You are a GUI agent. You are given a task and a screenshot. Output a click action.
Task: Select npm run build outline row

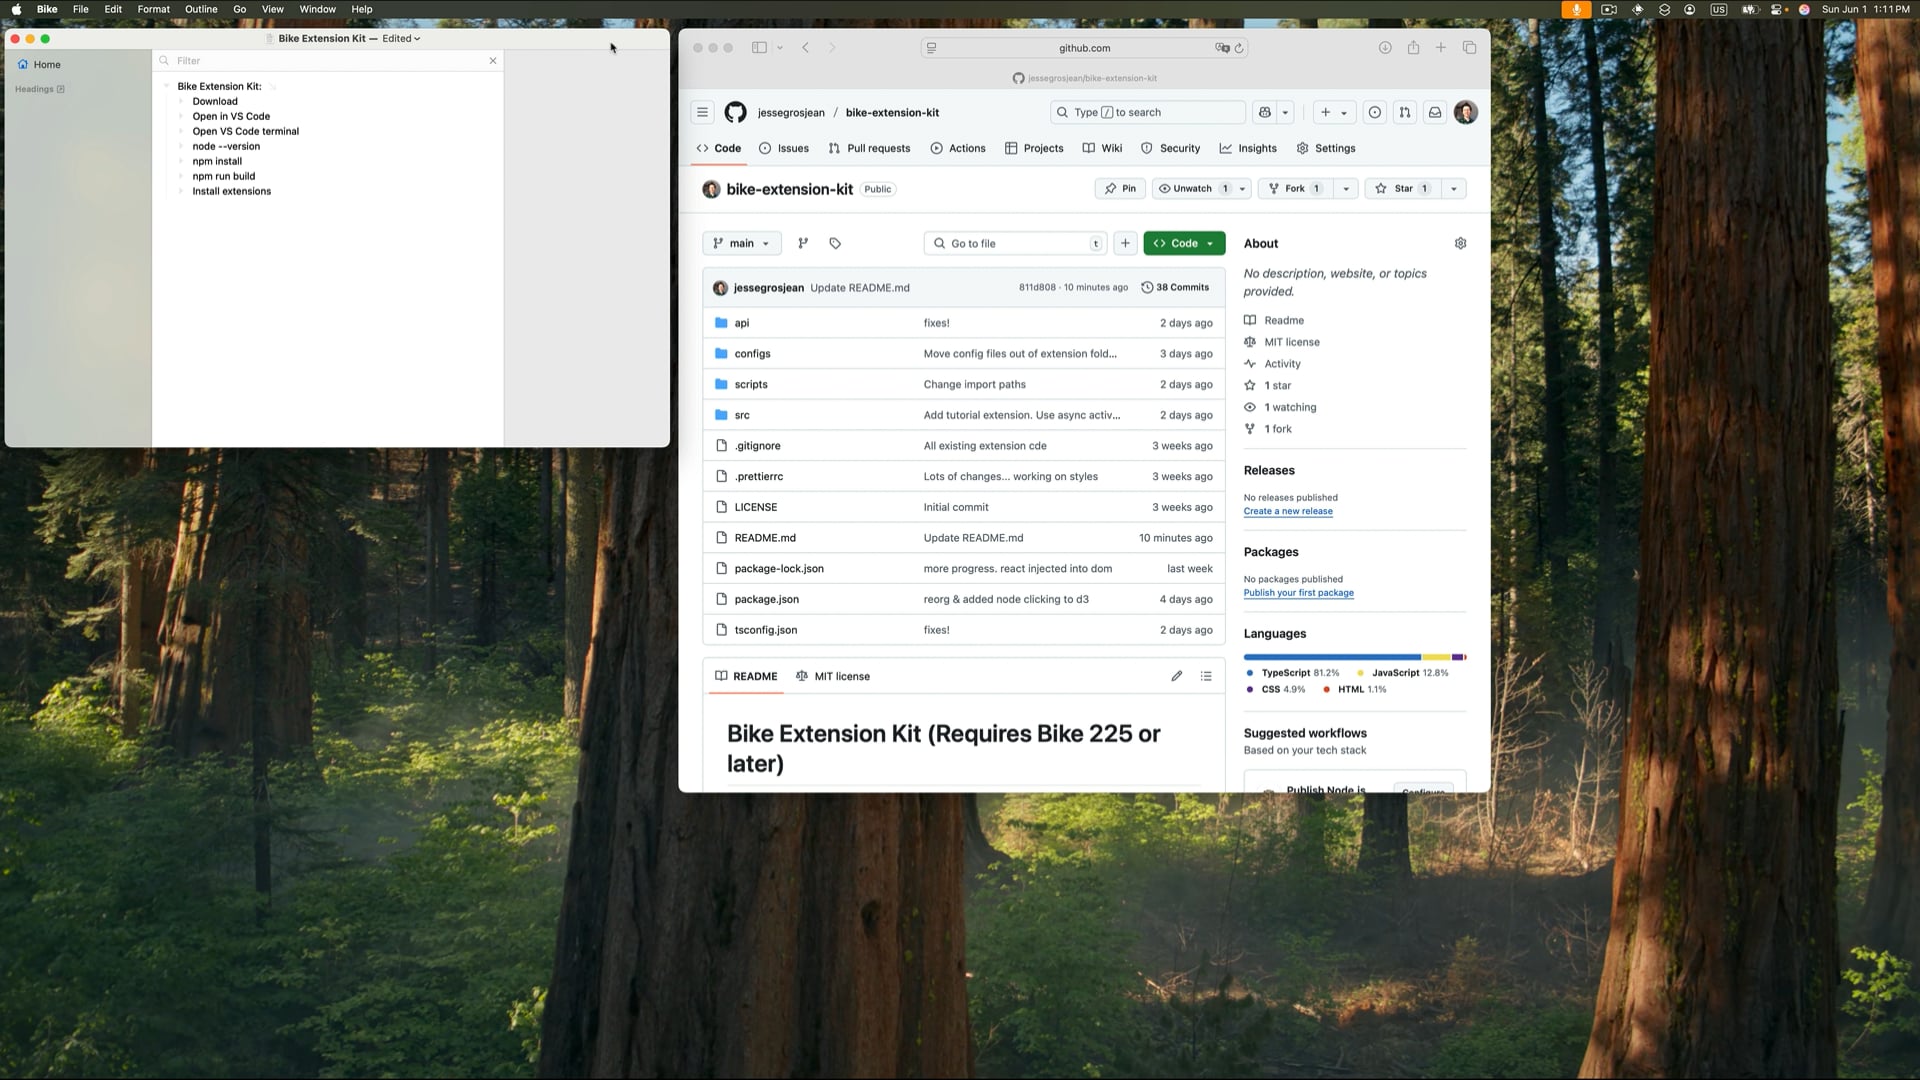click(224, 176)
